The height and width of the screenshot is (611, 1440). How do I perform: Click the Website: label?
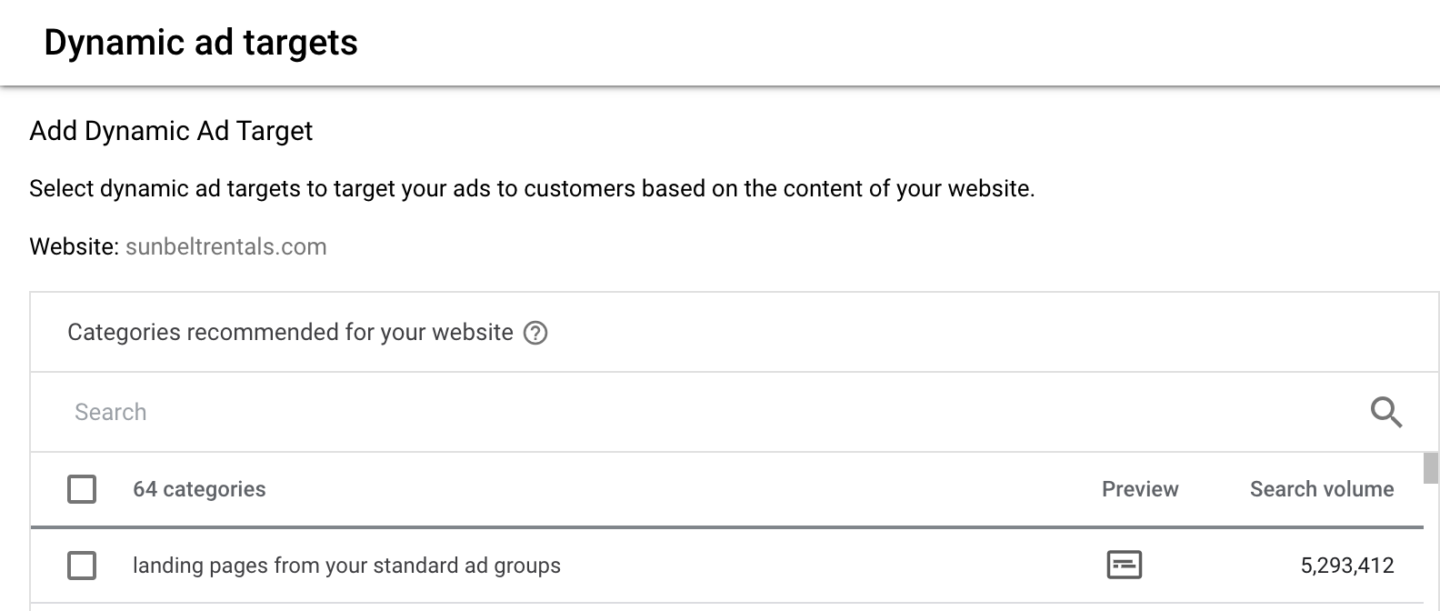coord(74,247)
